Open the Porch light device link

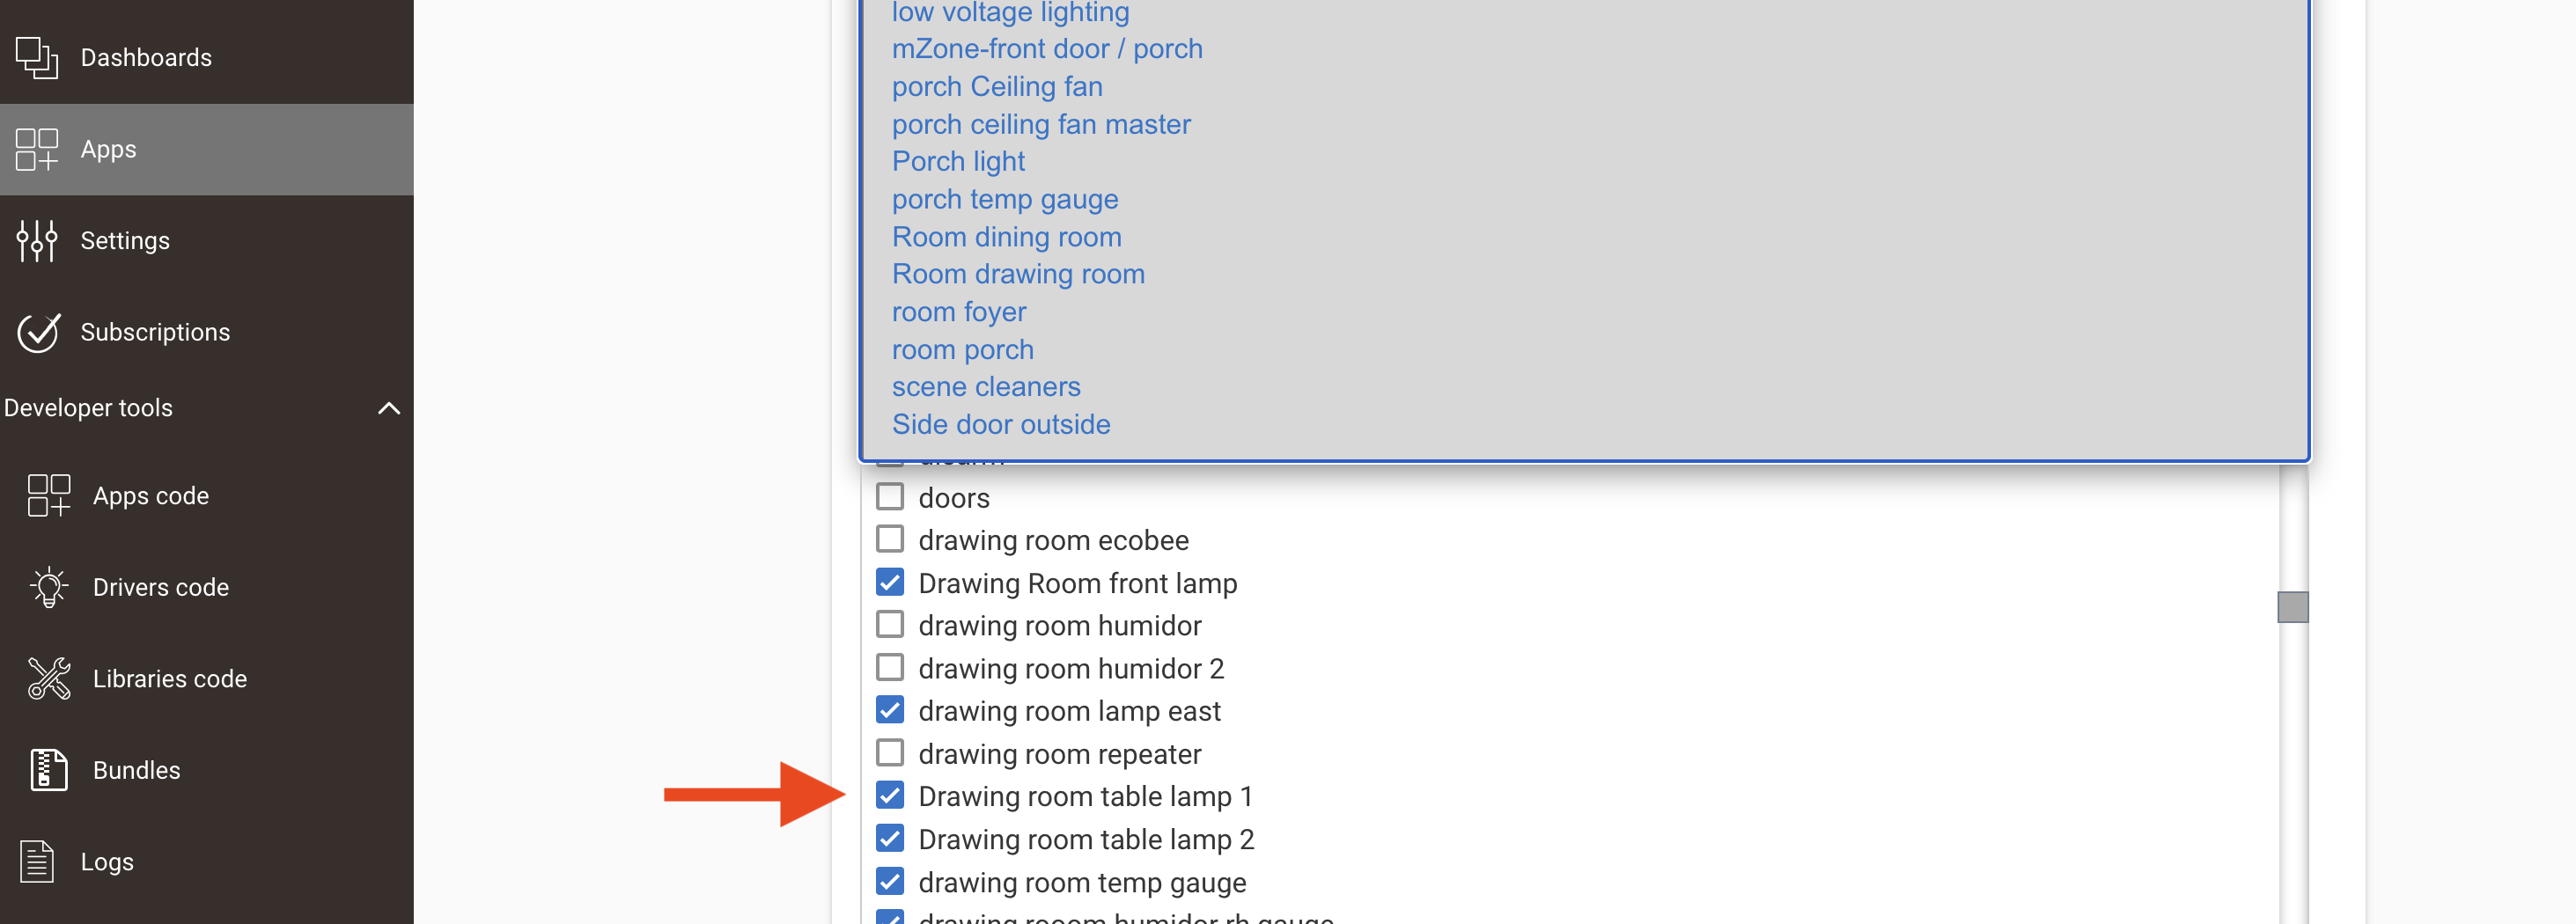[958, 161]
